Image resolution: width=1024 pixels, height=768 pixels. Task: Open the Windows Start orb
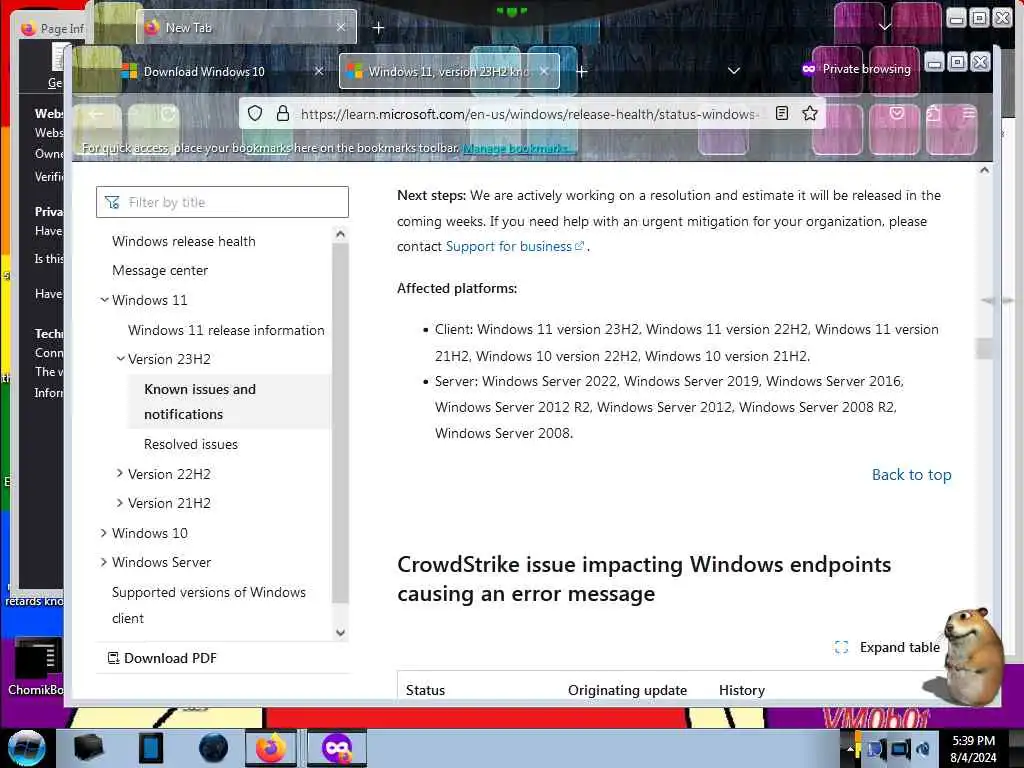tap(27, 748)
